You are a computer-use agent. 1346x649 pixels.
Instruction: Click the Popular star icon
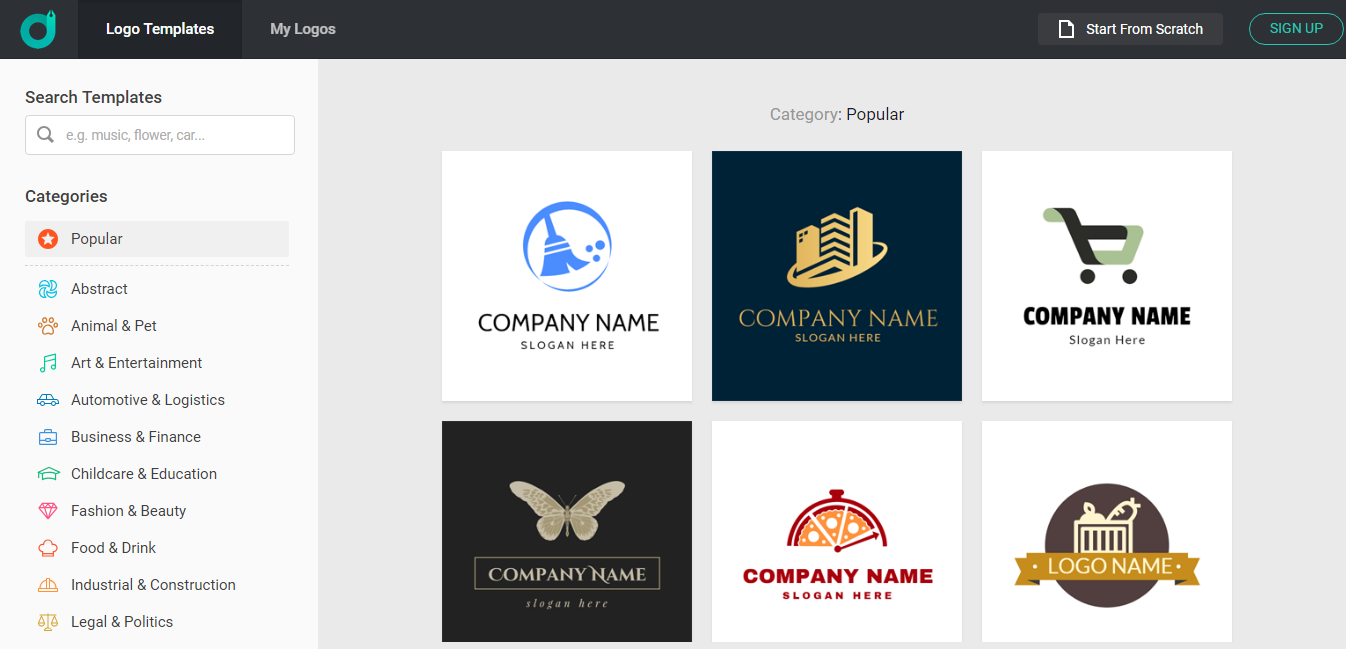coord(48,239)
